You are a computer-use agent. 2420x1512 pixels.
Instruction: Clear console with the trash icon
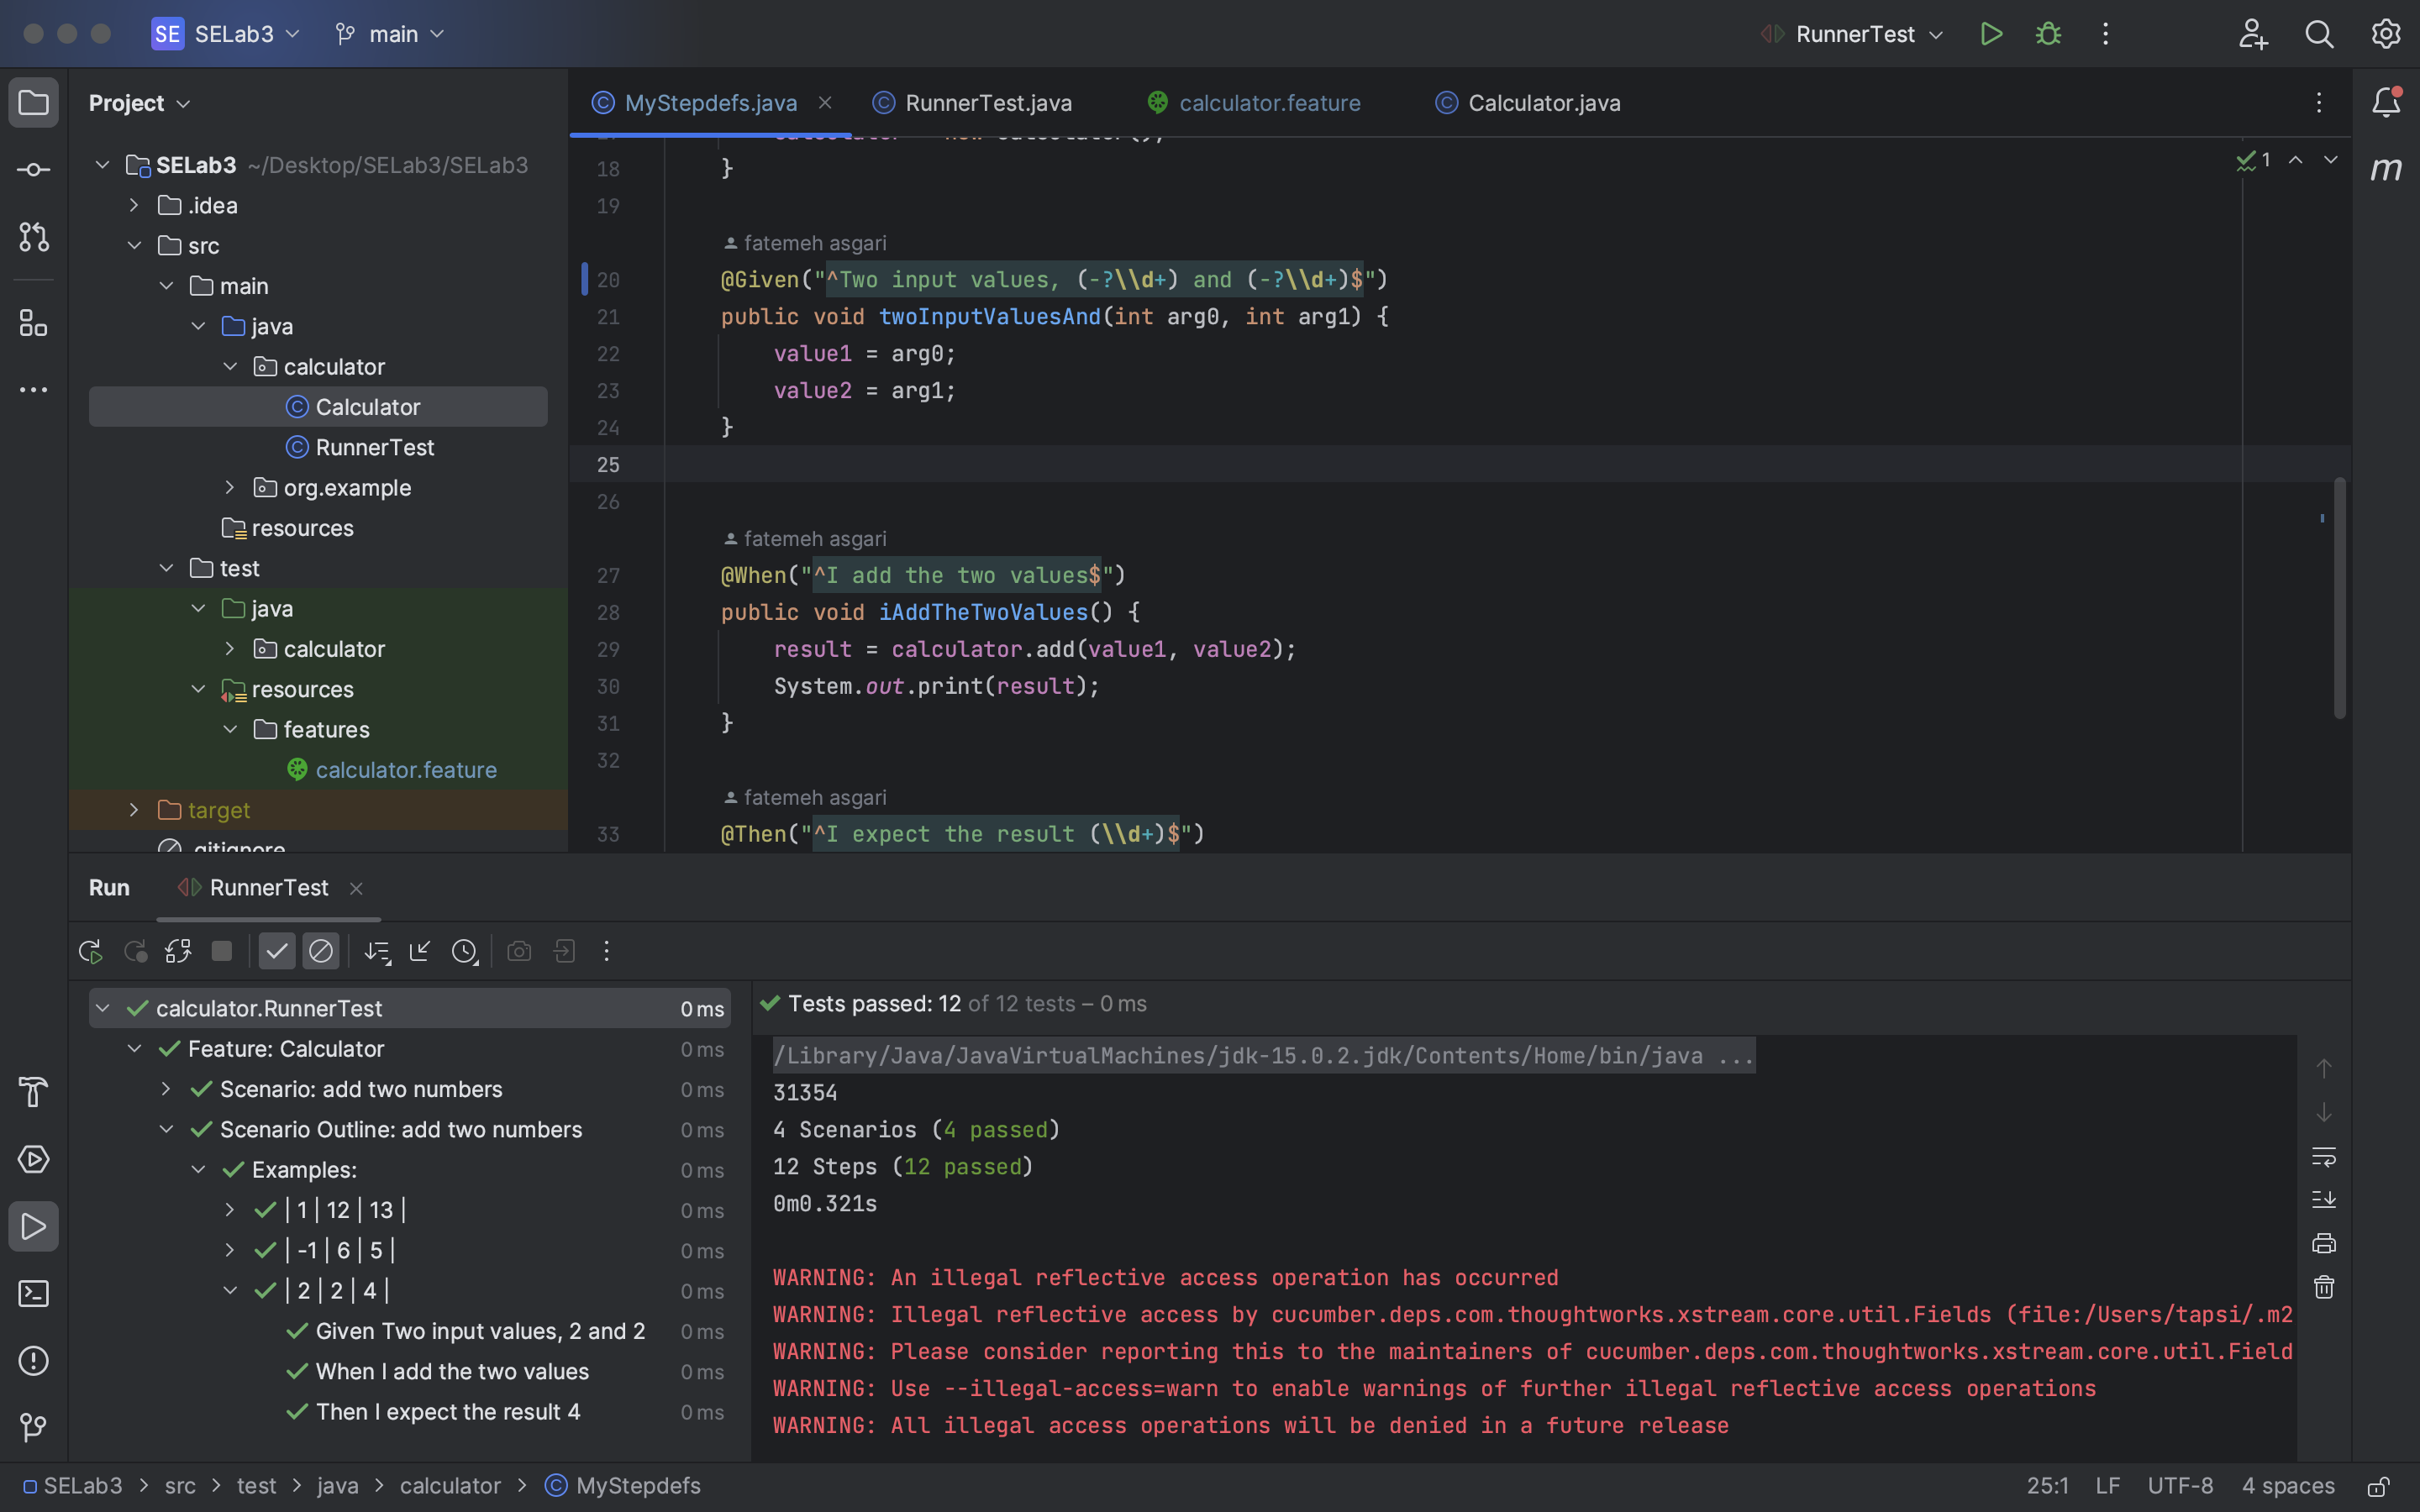2324,1287
